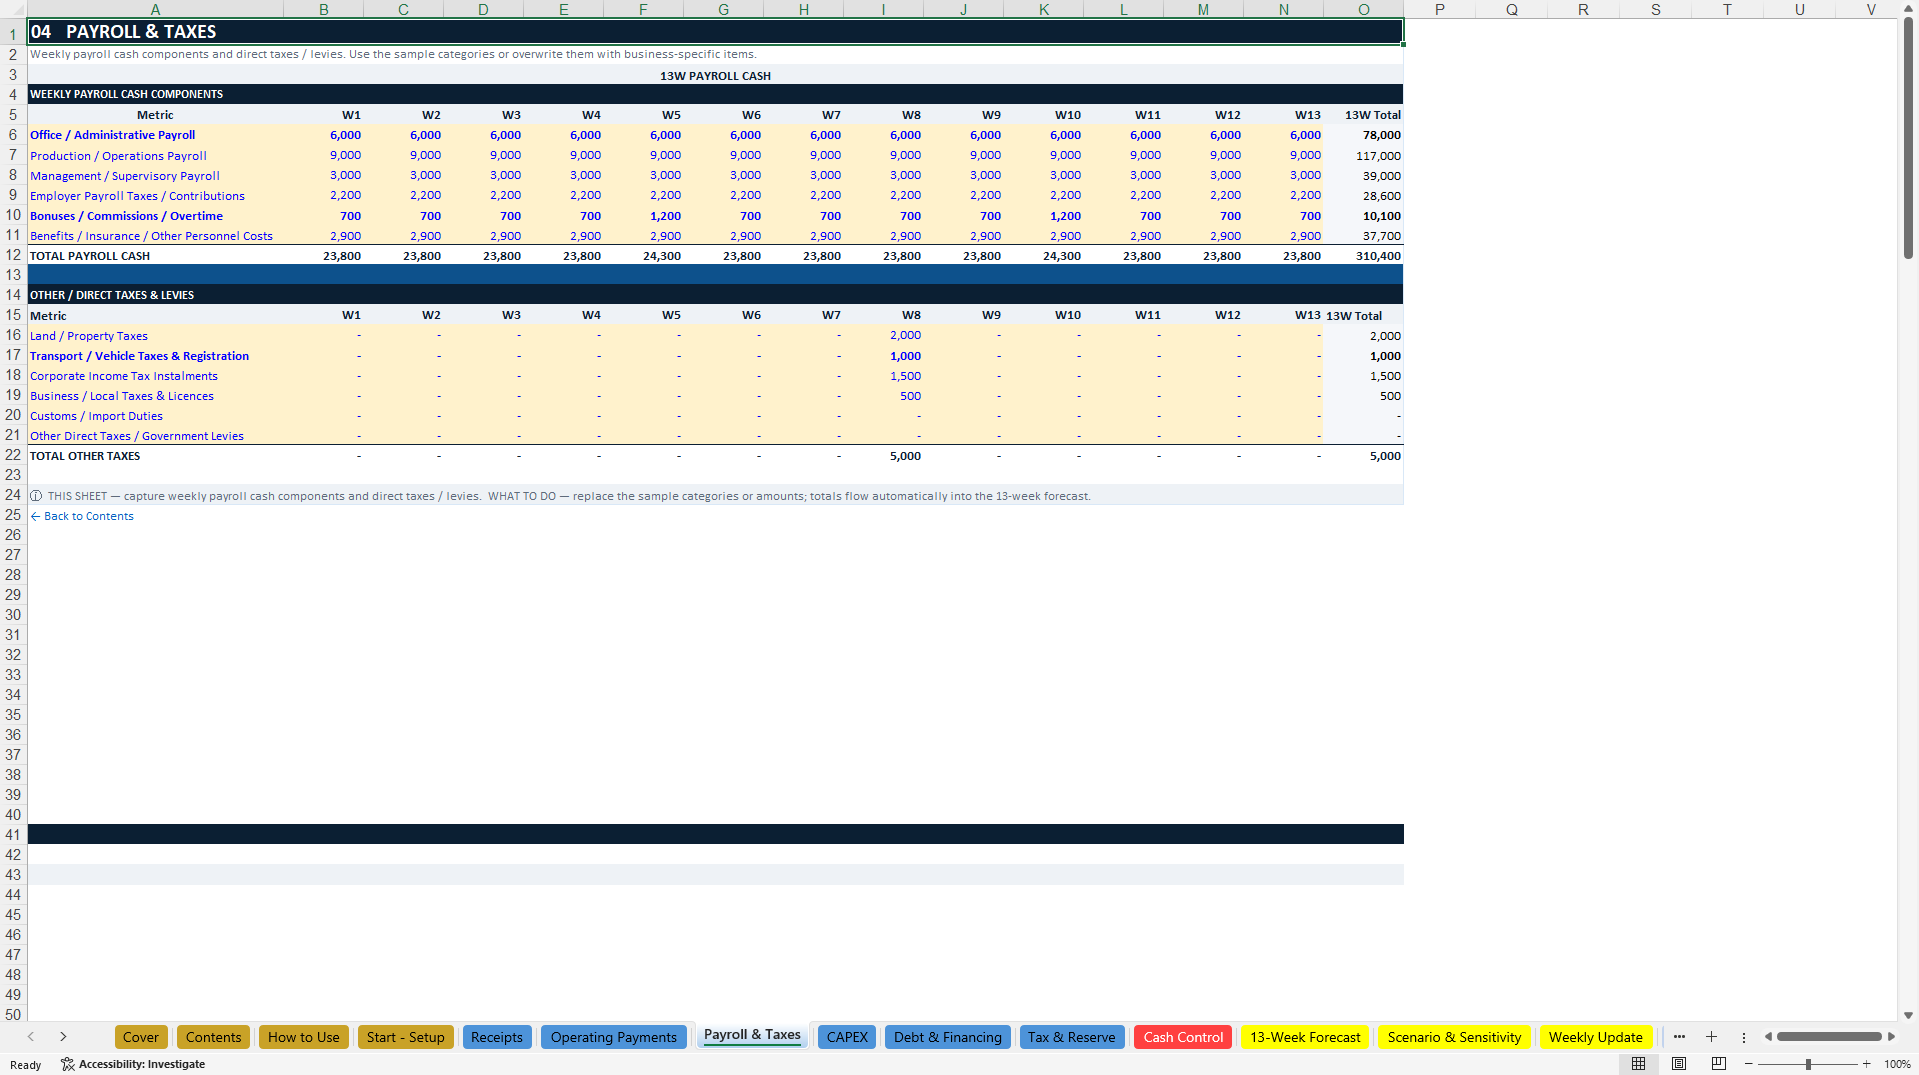Open hidden sheet tabs ellipsis
The height and width of the screenshot is (1075, 1919).
tap(1679, 1037)
